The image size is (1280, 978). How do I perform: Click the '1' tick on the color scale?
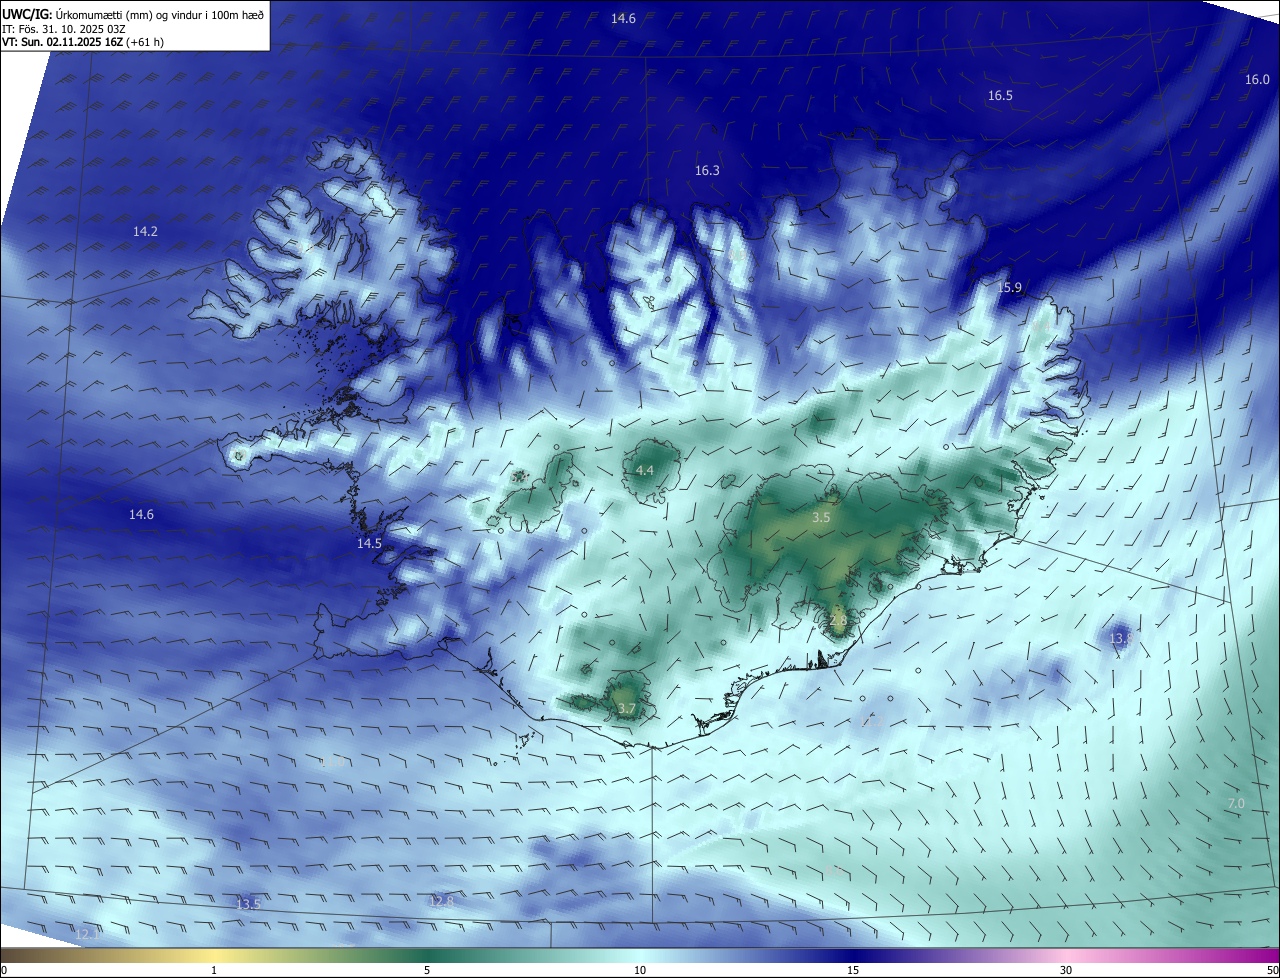(214, 970)
